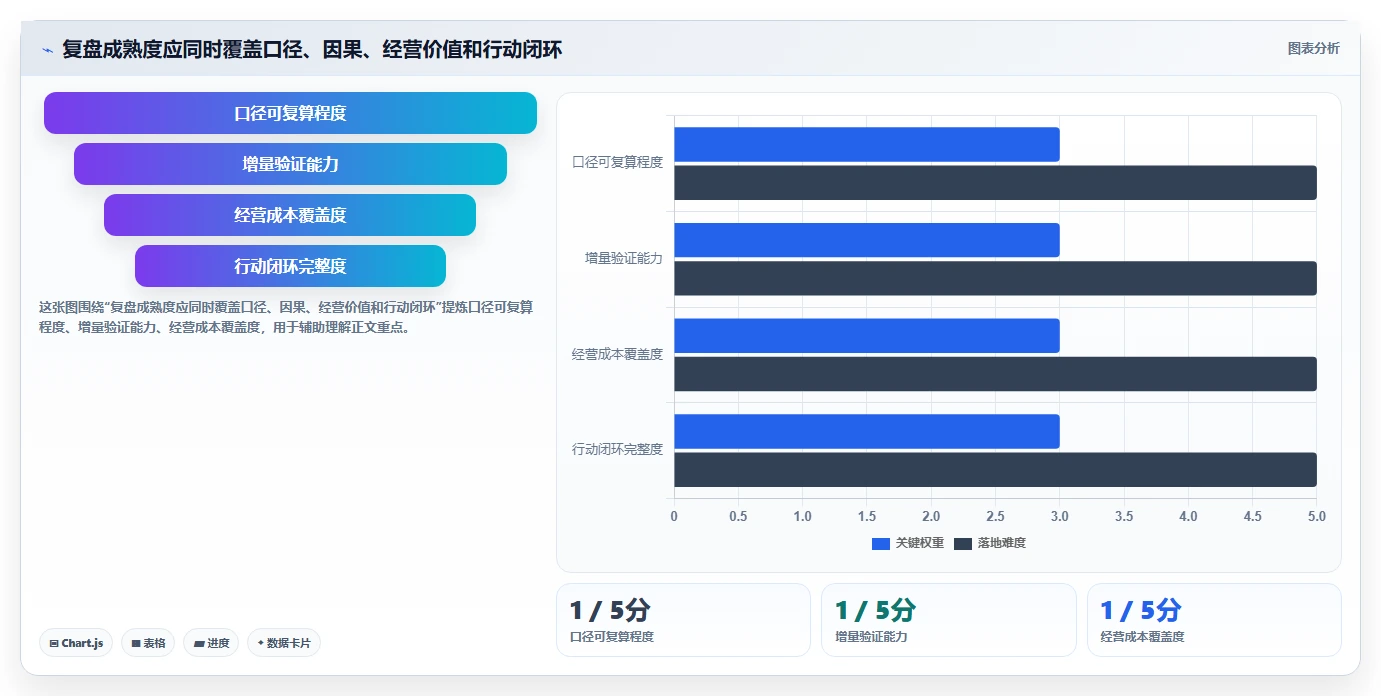Click the dark bar for 经营成本覆盖度

[x=995, y=374]
